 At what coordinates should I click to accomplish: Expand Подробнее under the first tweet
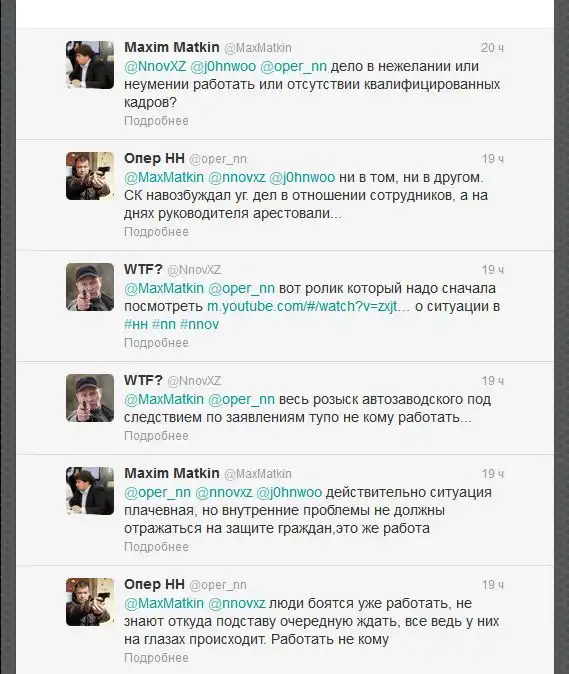point(156,121)
